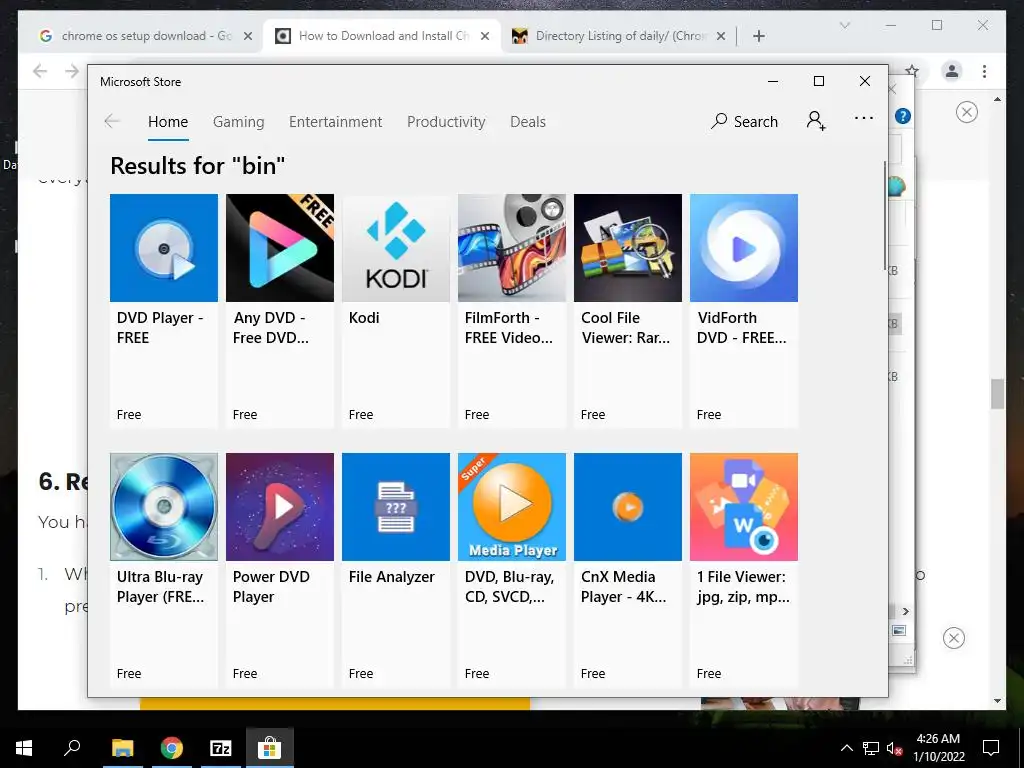Open the Super Media Player orange icon
This screenshot has width=1024, height=768.
(x=512, y=507)
